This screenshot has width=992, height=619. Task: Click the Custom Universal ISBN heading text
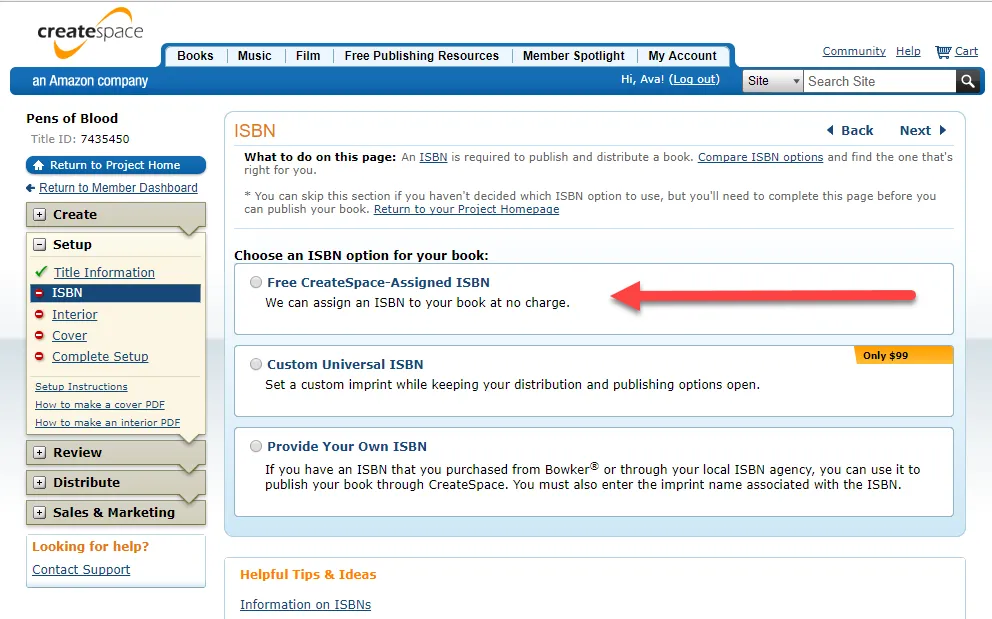[345, 364]
